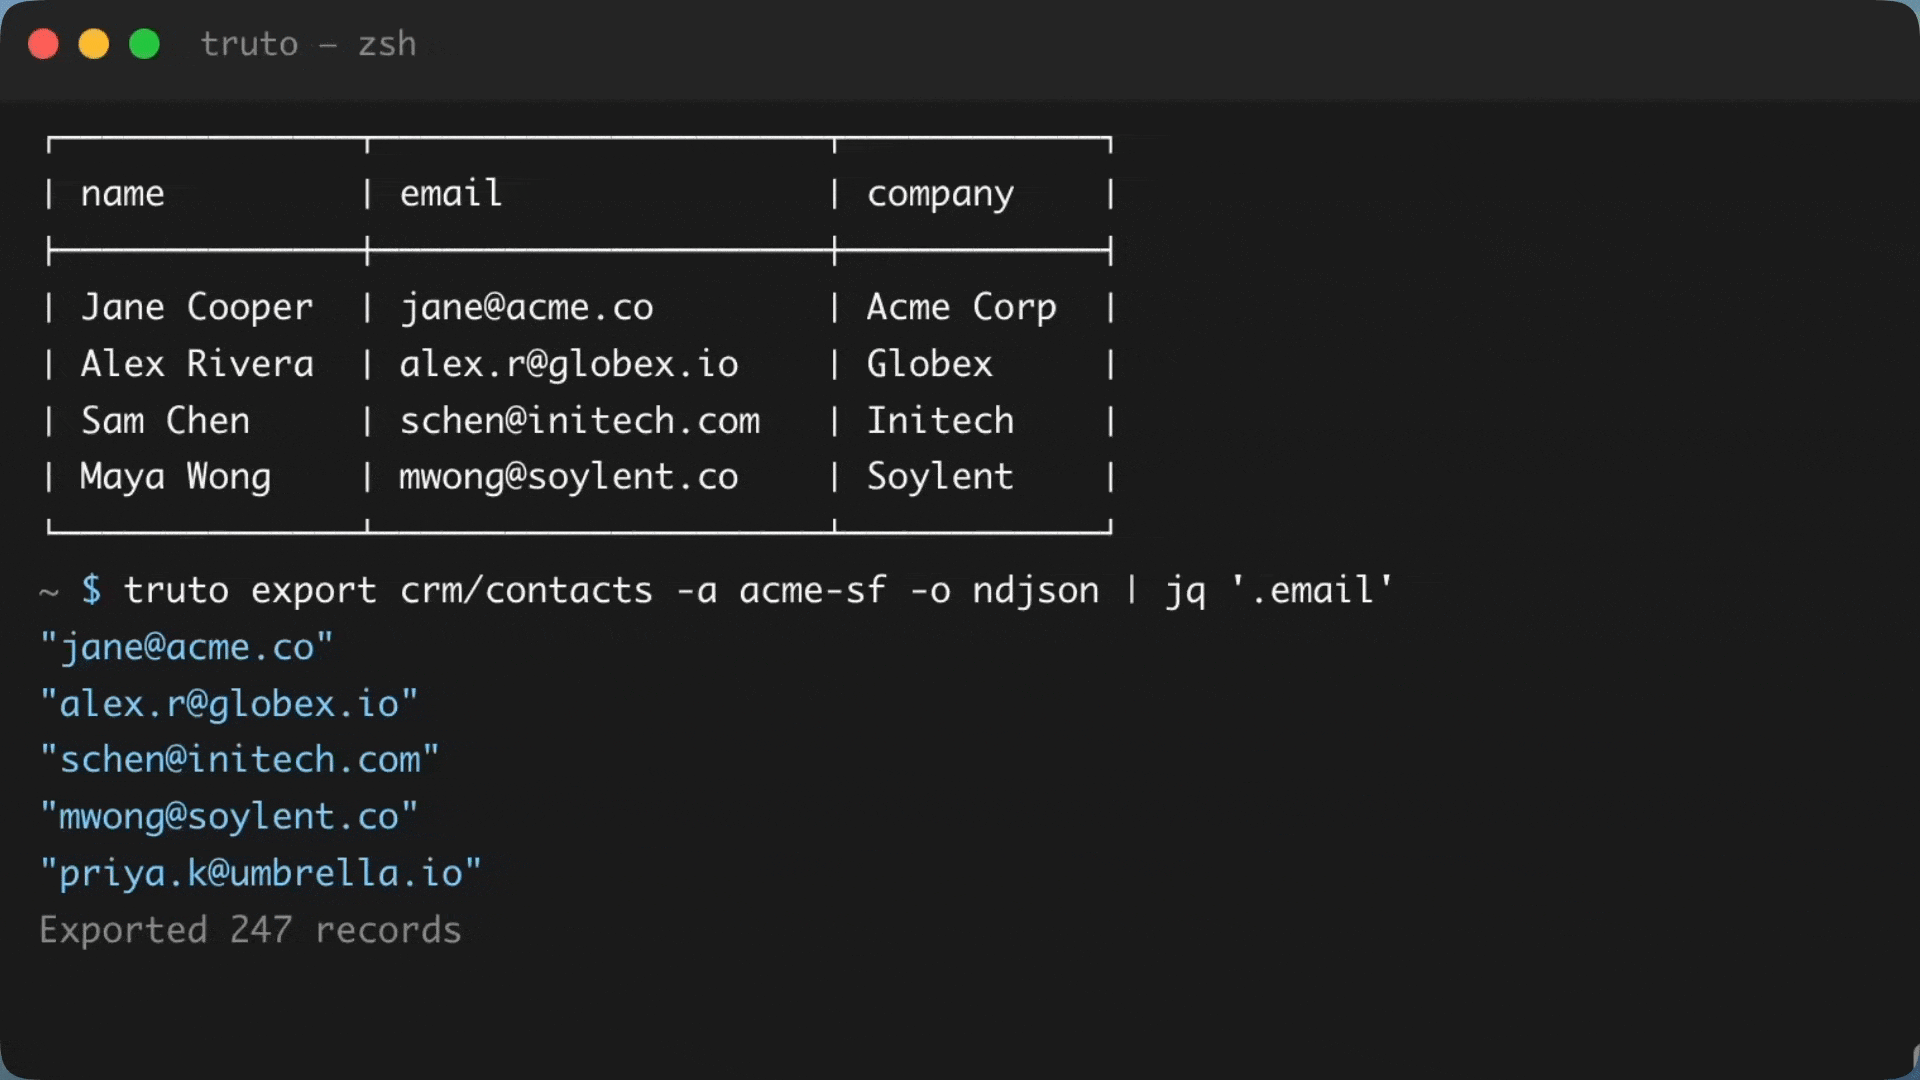This screenshot has height=1080, width=1920.
Task: Select the 'Soylent' company cell
Action: [x=940, y=477]
